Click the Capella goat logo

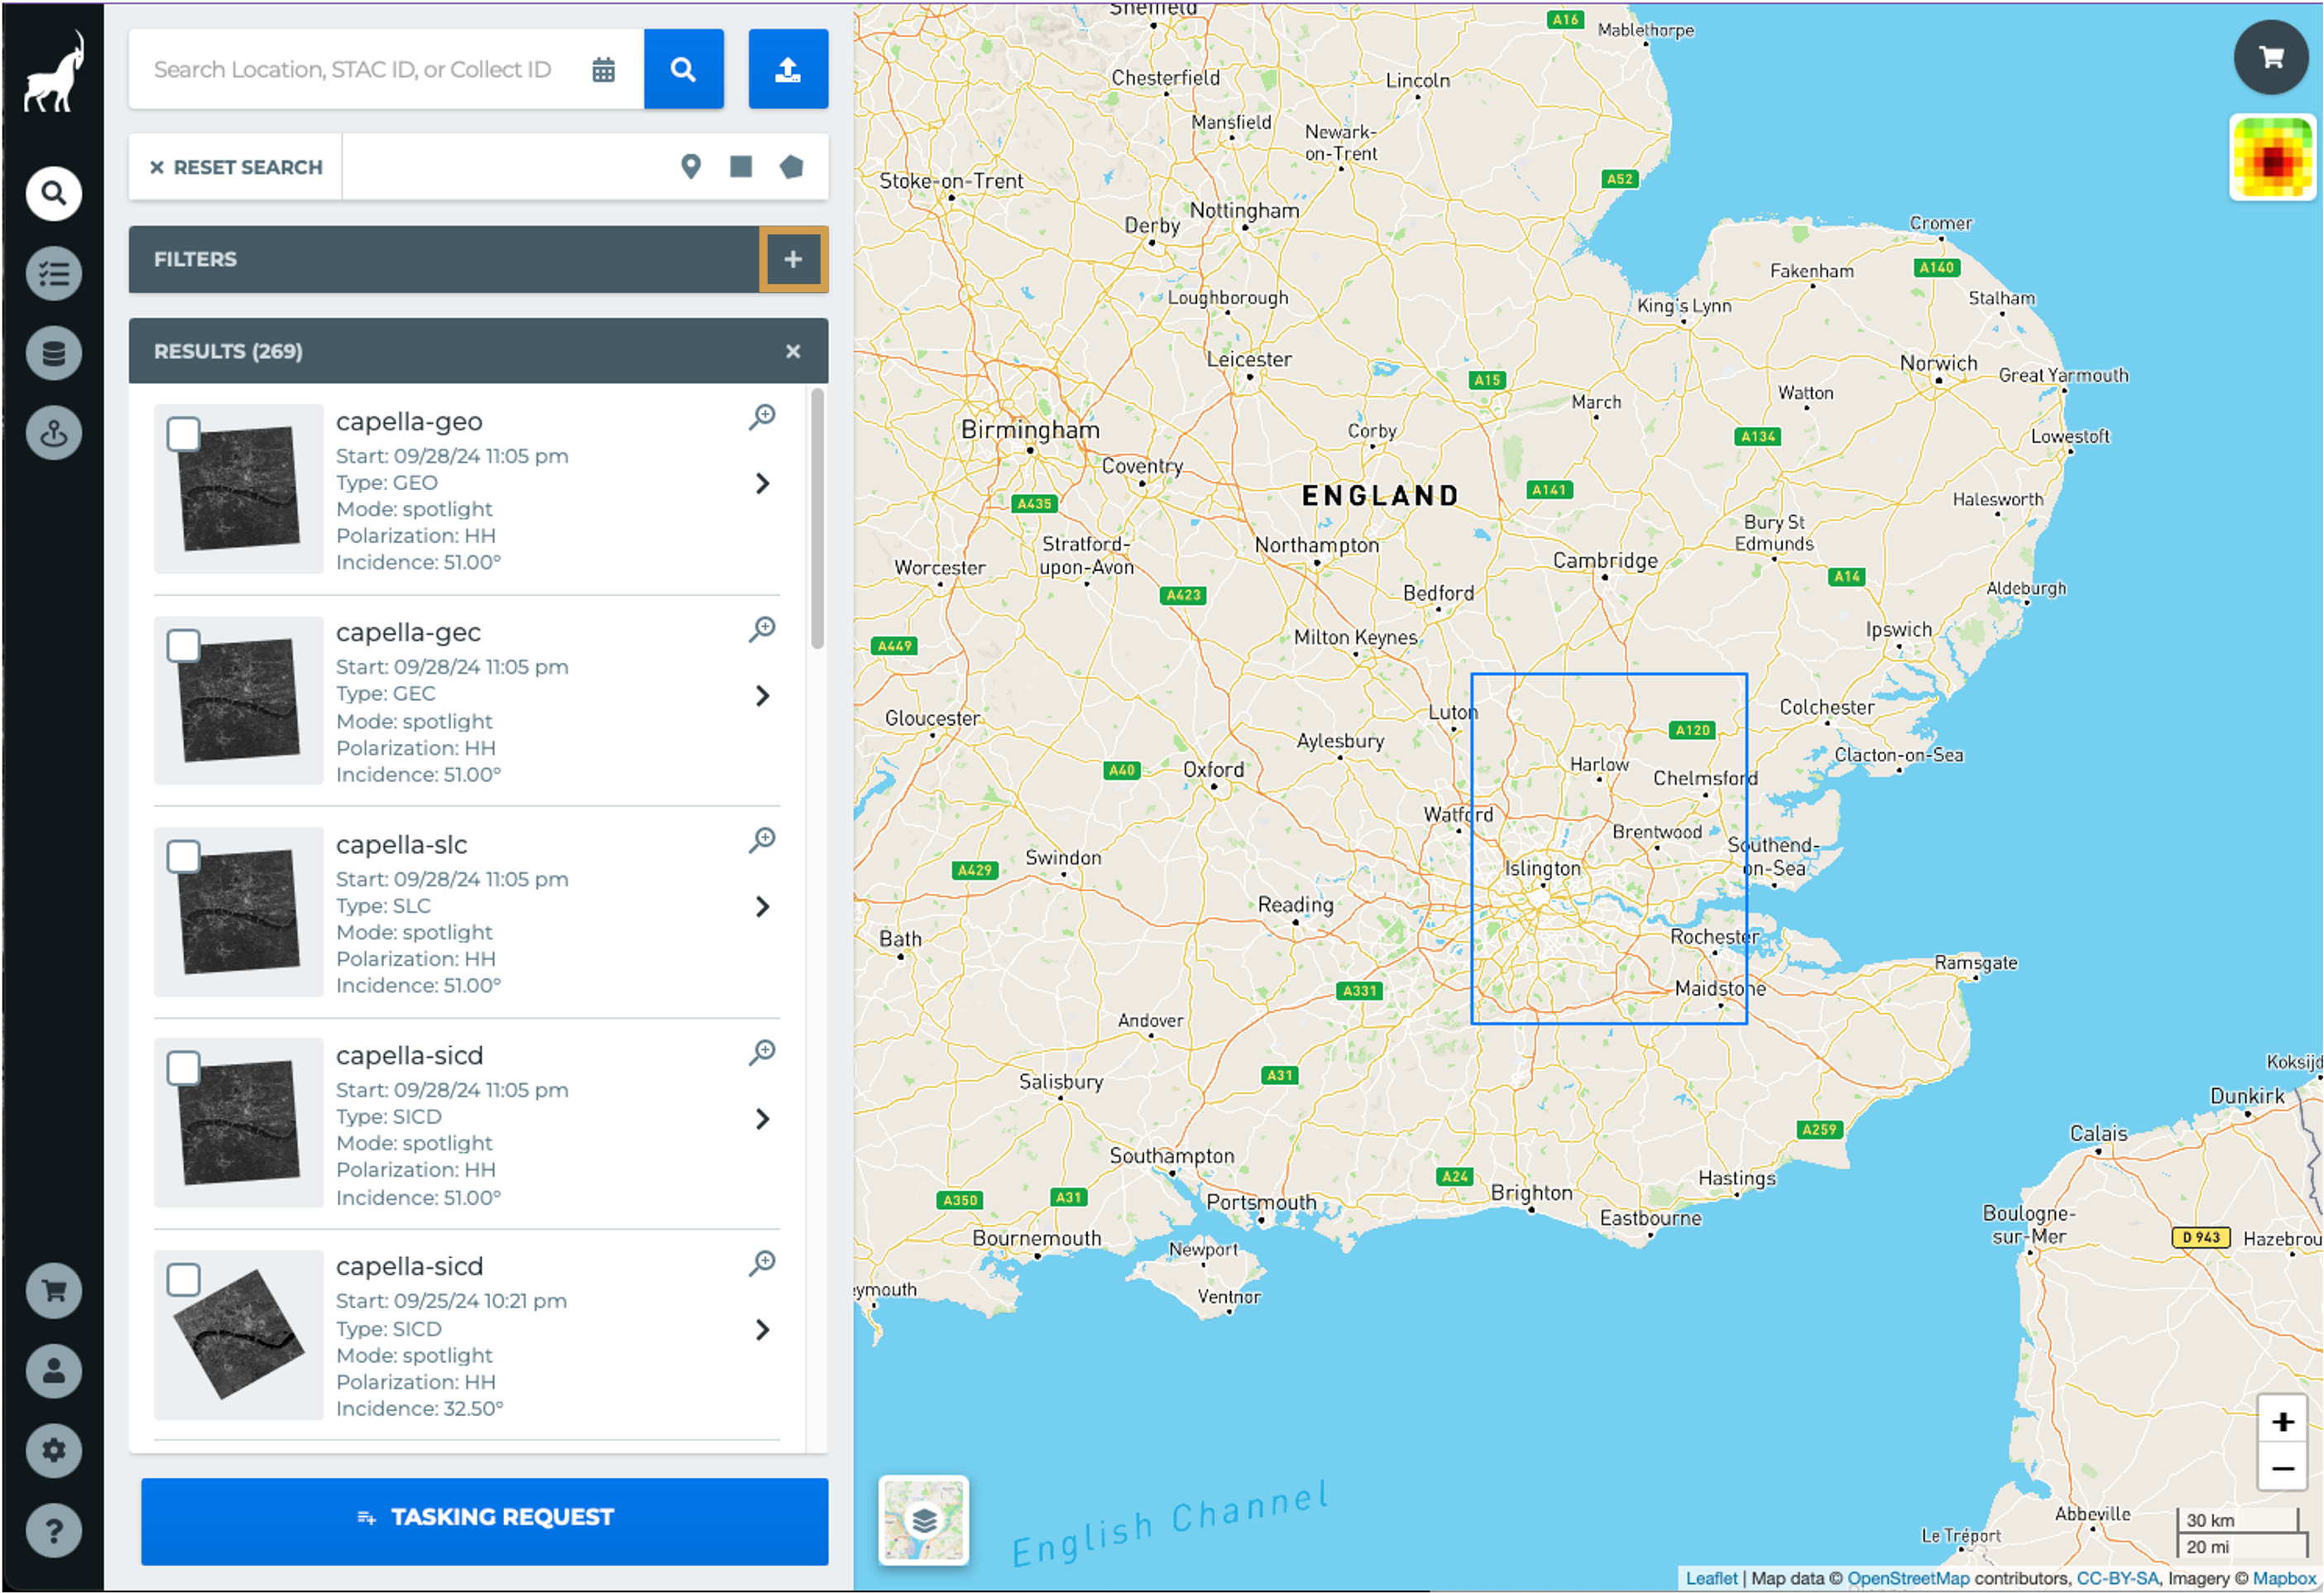pyautogui.click(x=54, y=72)
